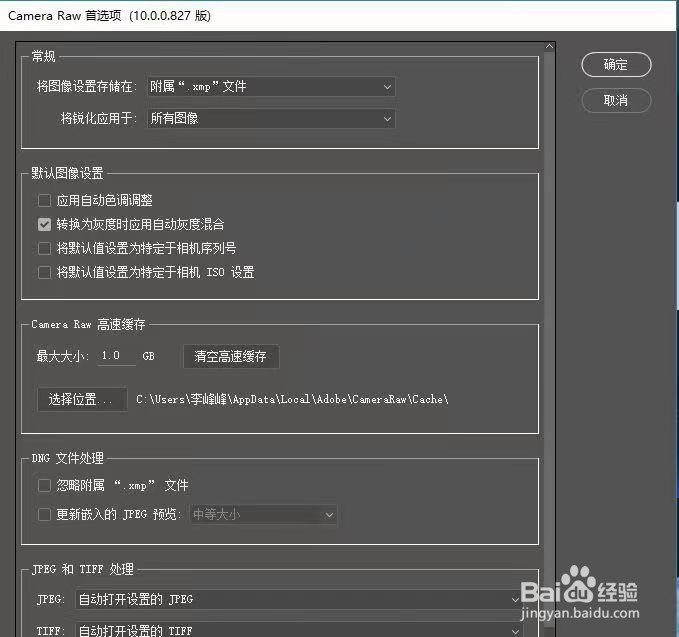Image resolution: width=679 pixels, height=637 pixels.
Task: Open the JPEG handling dropdown
Action: coord(299,599)
